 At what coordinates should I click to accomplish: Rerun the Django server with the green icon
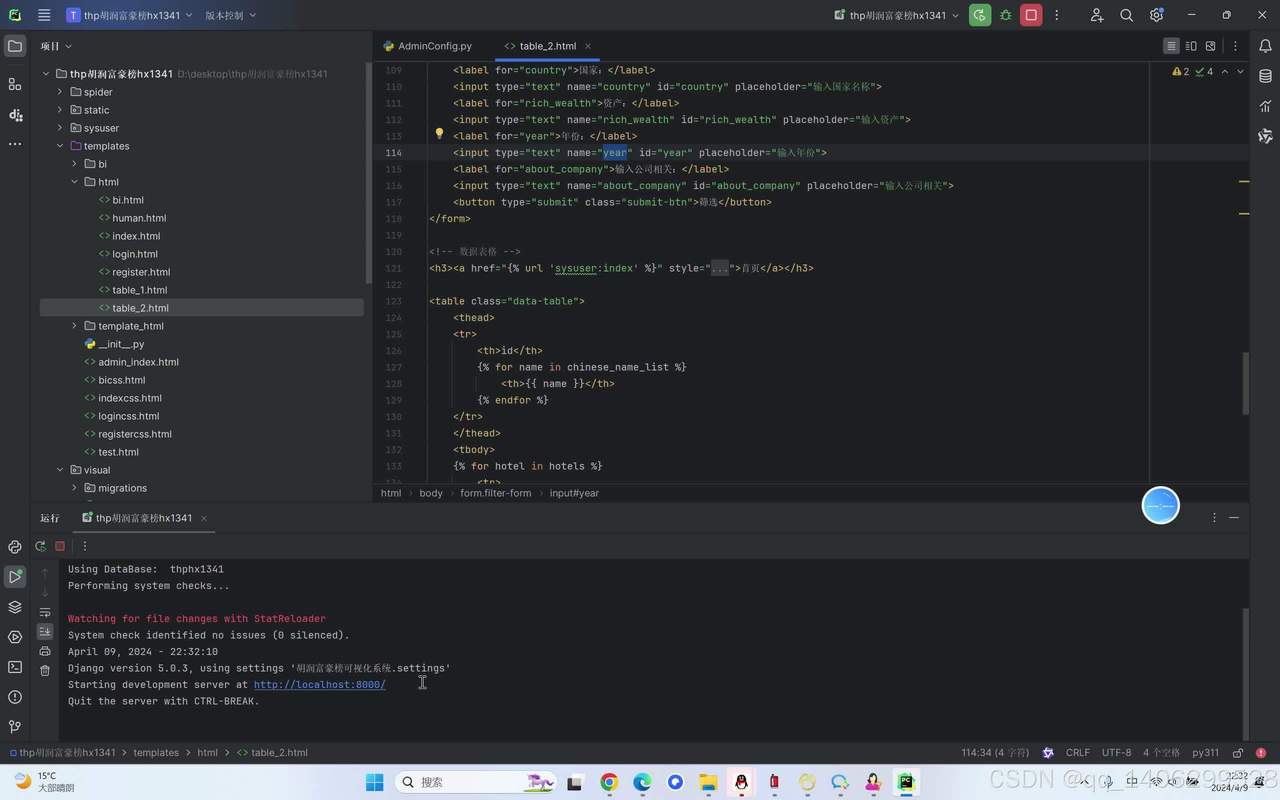[x=40, y=546]
